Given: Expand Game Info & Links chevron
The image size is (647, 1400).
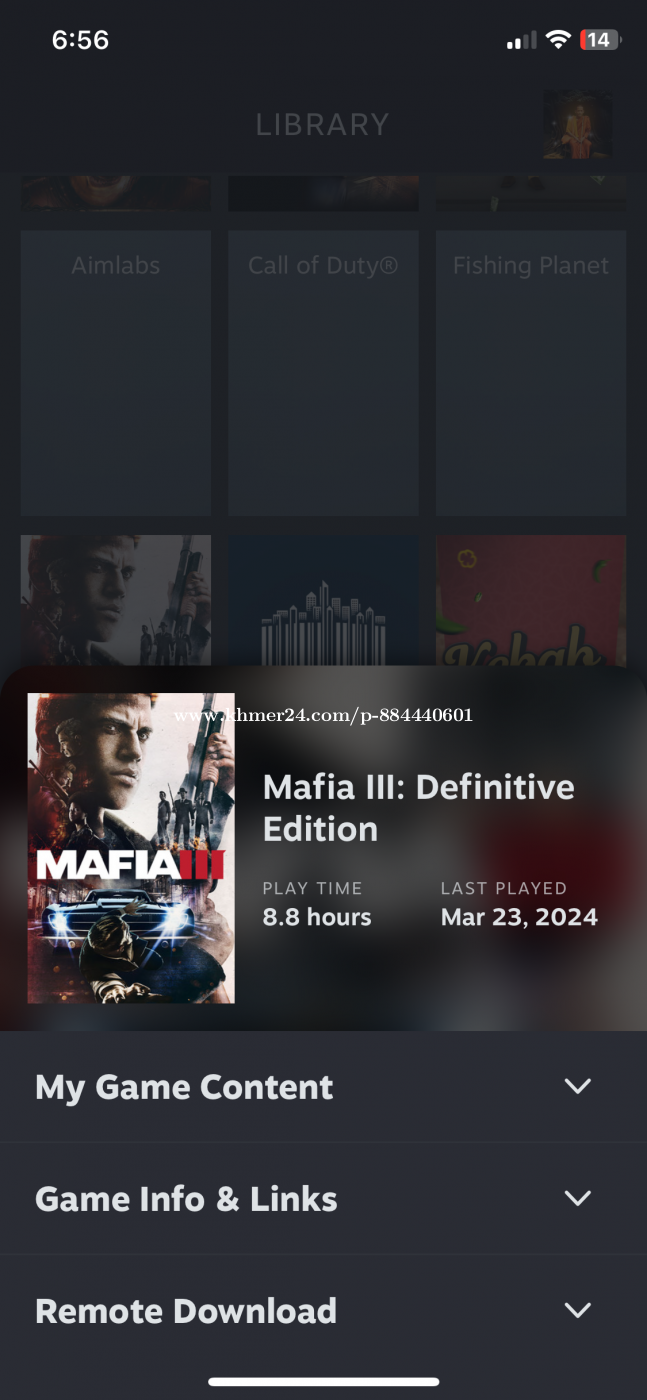Looking at the screenshot, I should [578, 1198].
